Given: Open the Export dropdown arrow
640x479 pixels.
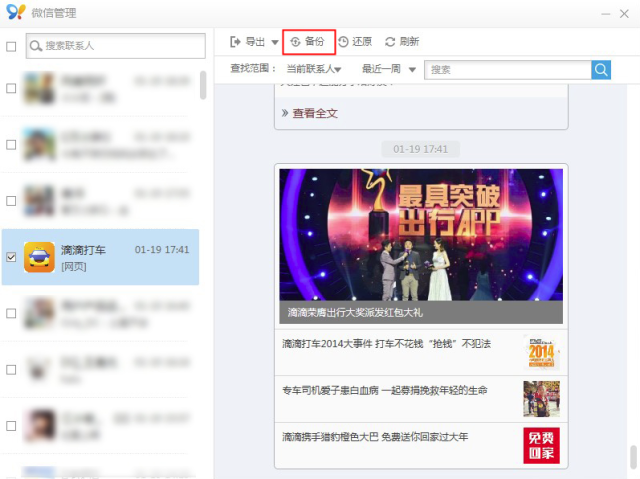Looking at the screenshot, I should [x=275, y=42].
